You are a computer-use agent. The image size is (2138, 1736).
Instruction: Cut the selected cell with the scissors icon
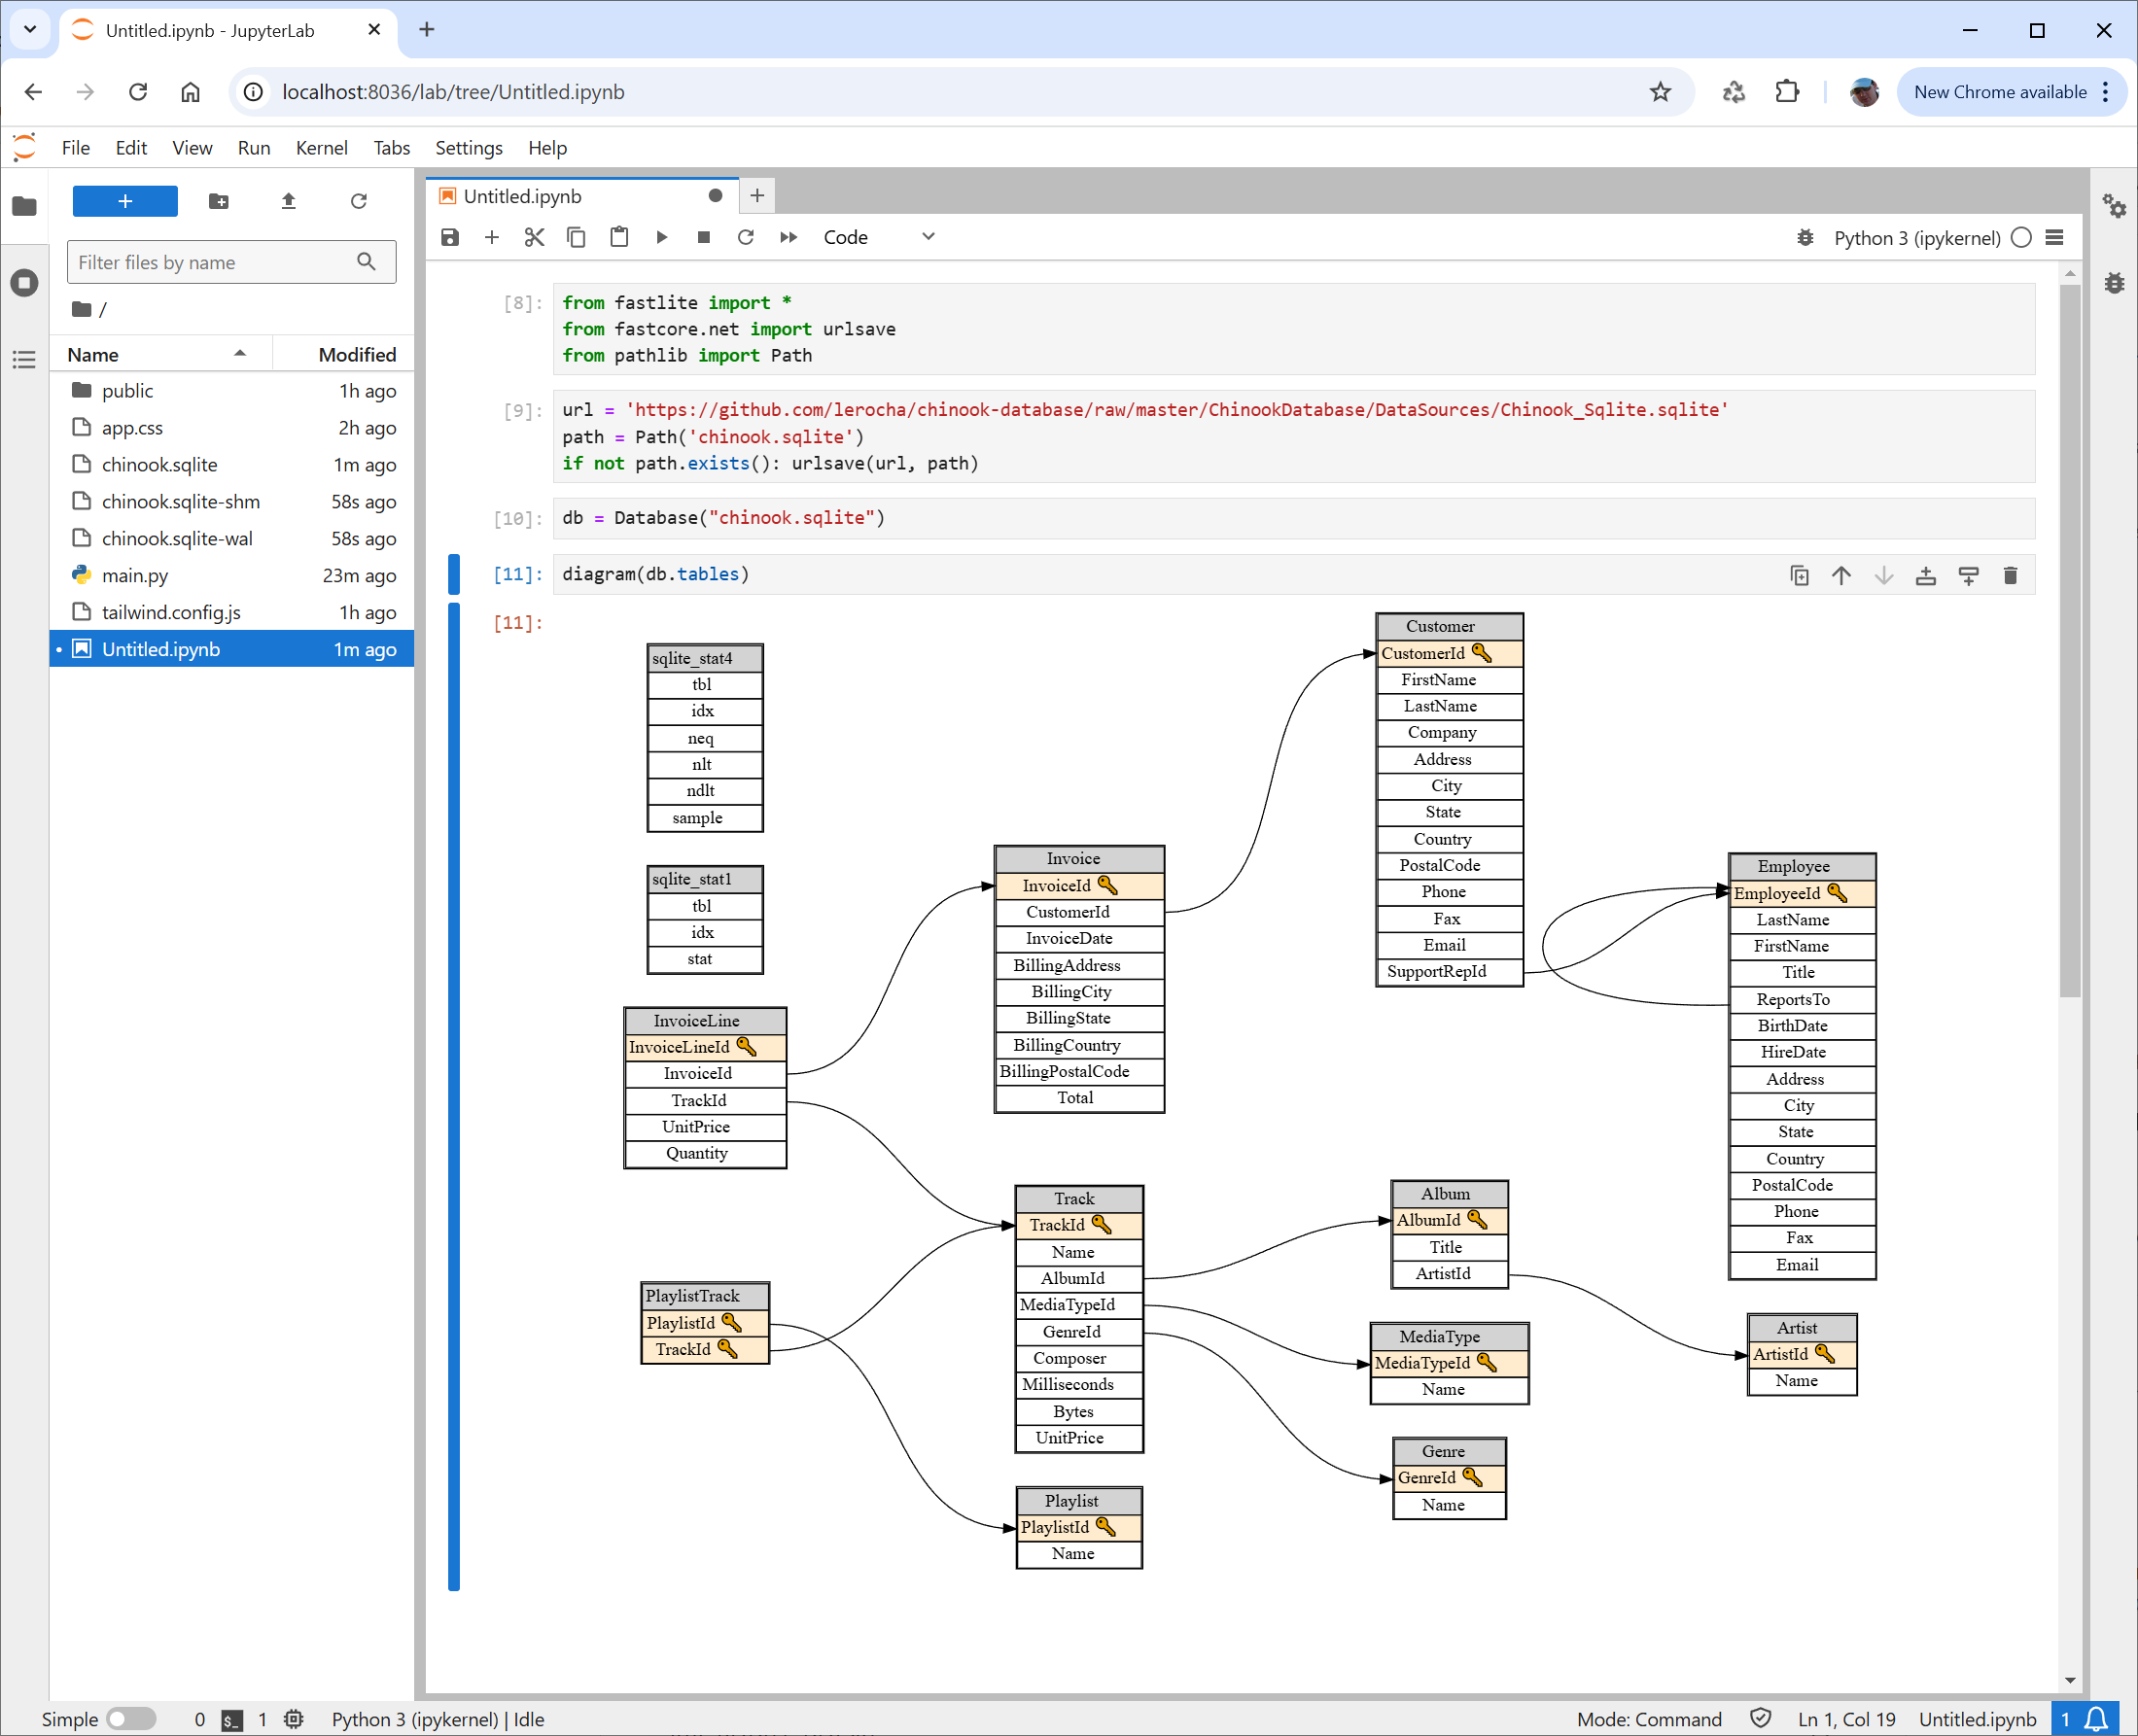coord(534,237)
